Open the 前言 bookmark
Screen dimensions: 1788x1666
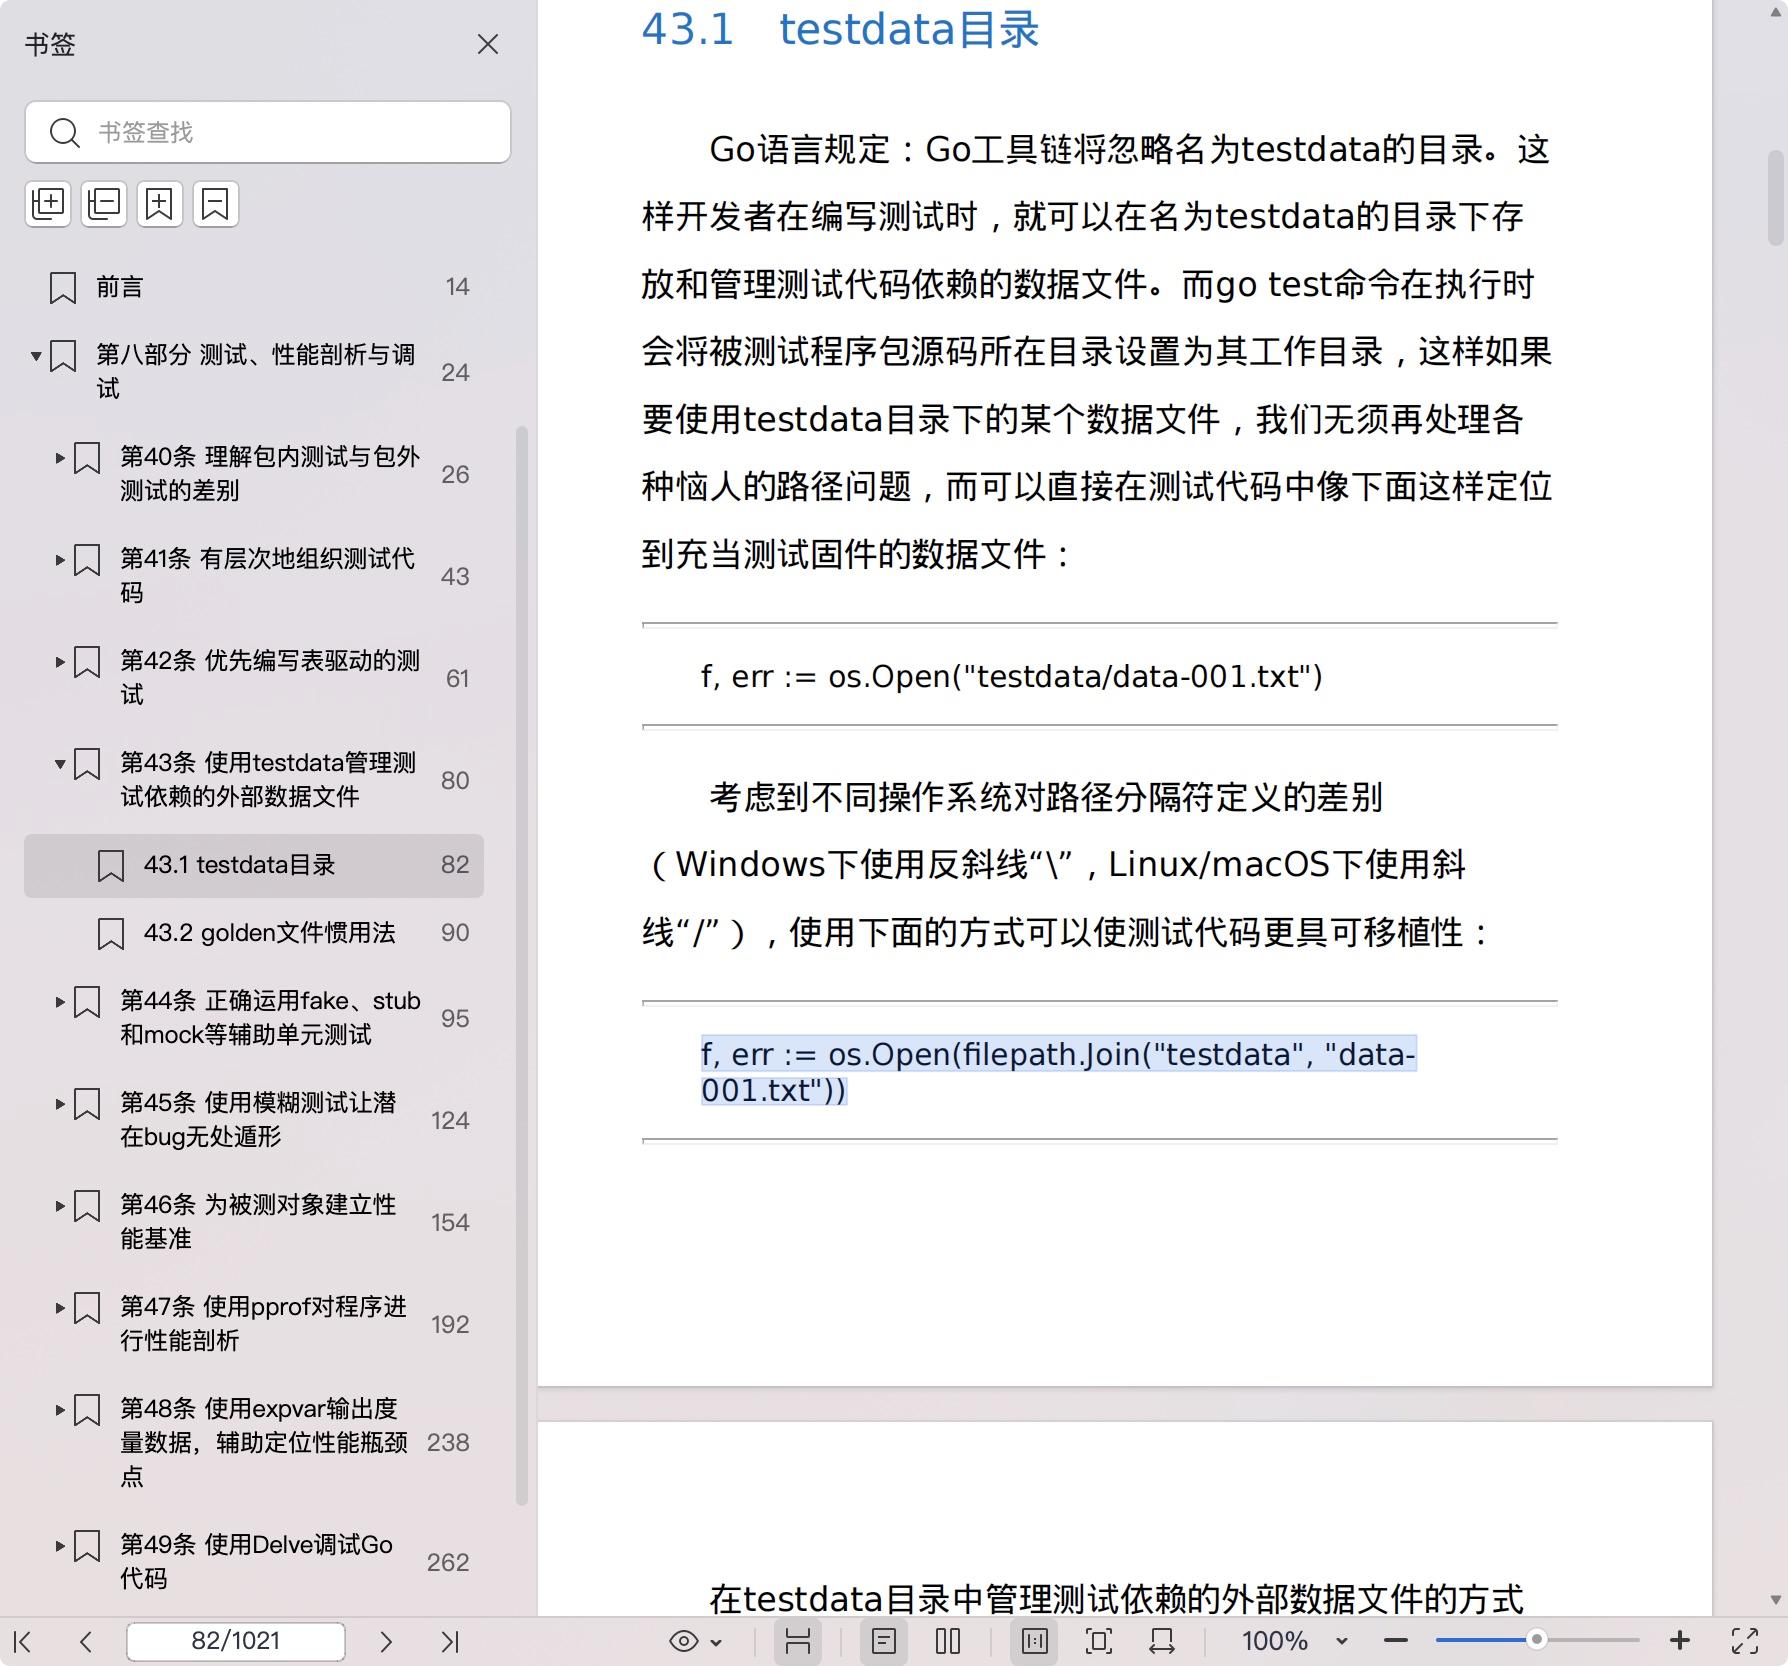click(119, 287)
